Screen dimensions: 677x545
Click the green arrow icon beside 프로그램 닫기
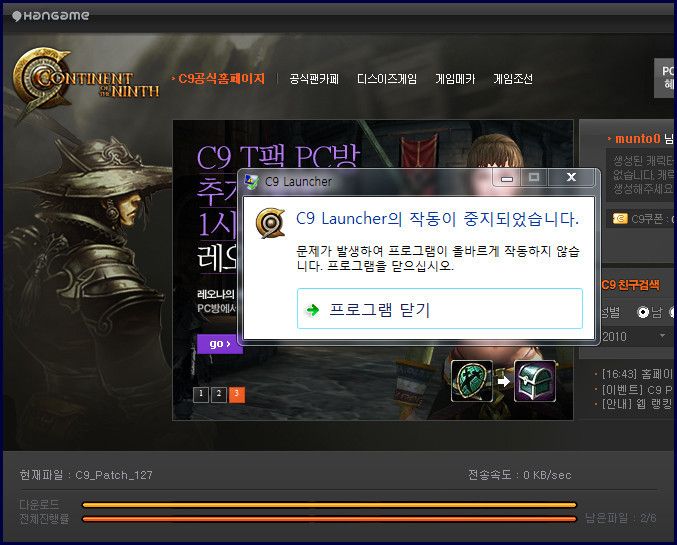click(x=312, y=310)
